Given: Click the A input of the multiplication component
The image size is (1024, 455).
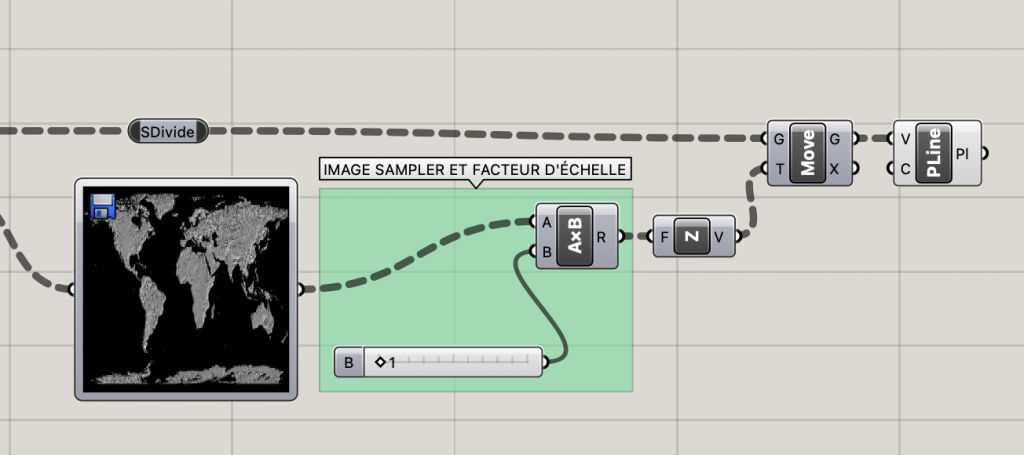Looking at the screenshot, I should pyautogui.click(x=546, y=223).
